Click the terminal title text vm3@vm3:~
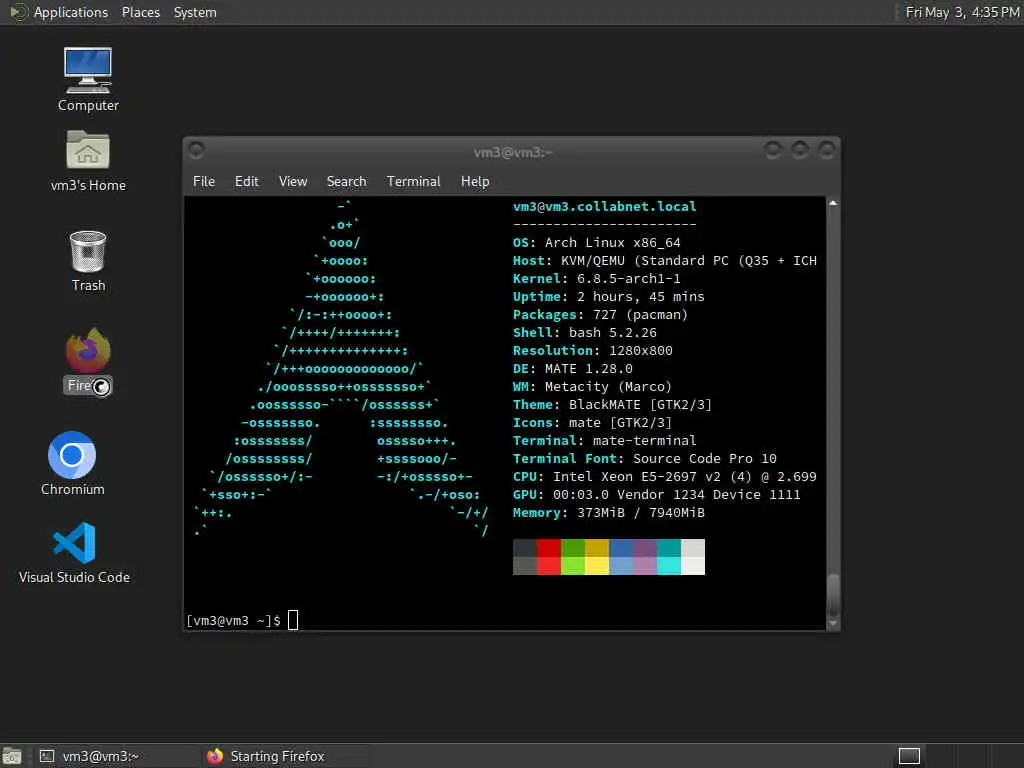 (513, 152)
